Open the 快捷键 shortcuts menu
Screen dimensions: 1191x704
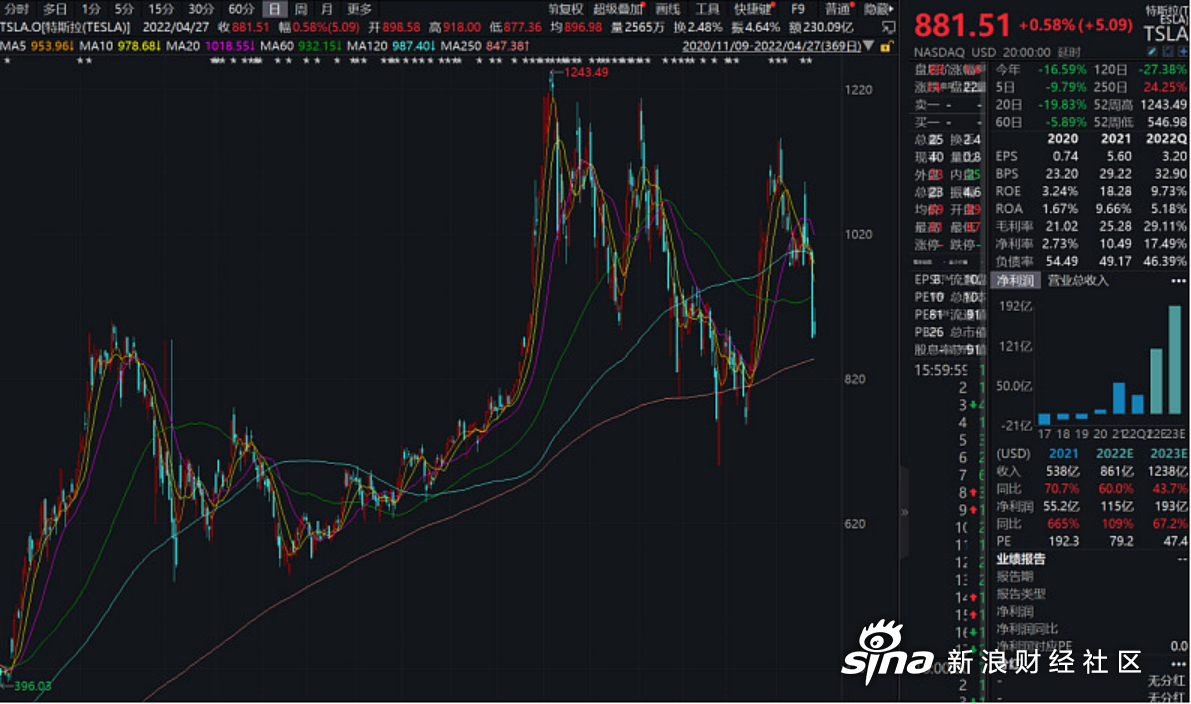coord(753,9)
